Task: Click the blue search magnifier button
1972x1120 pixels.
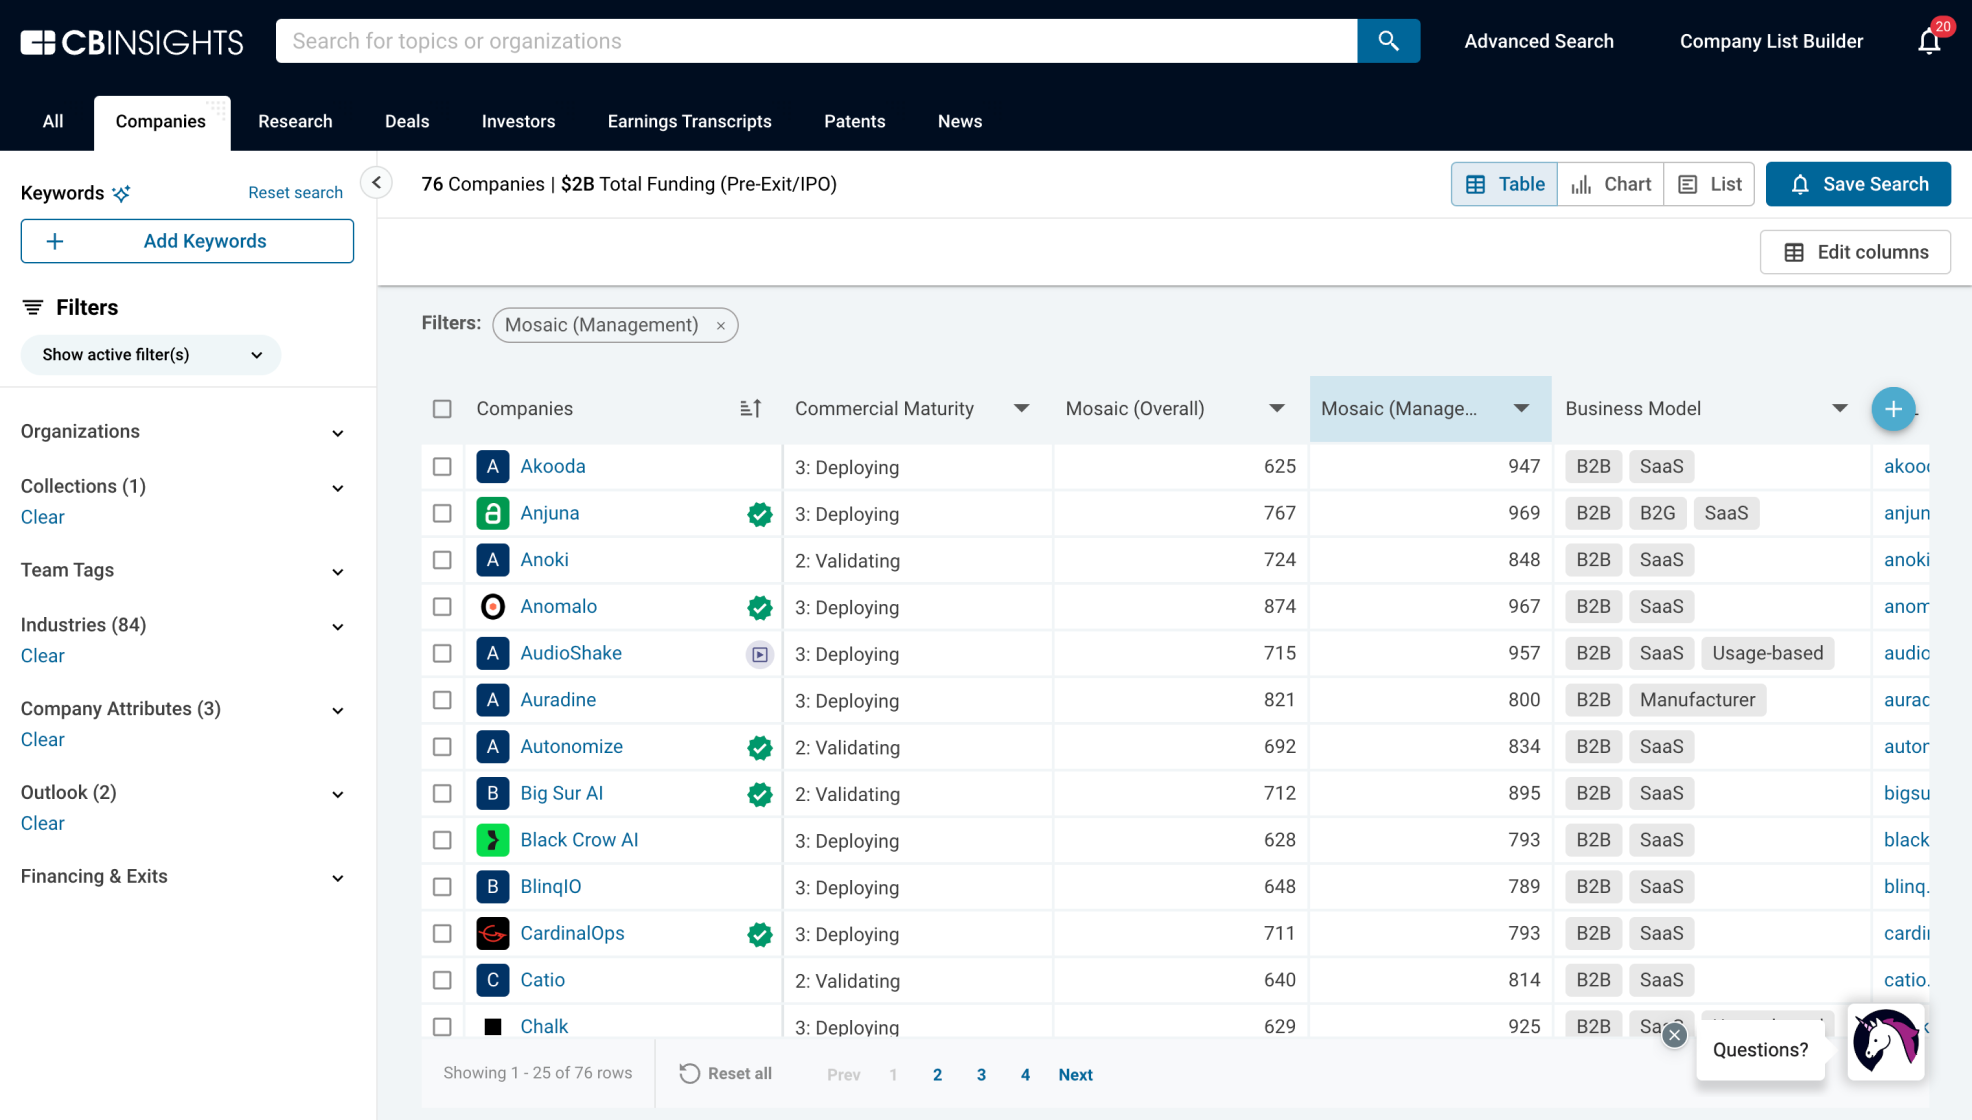Action: click(1388, 41)
